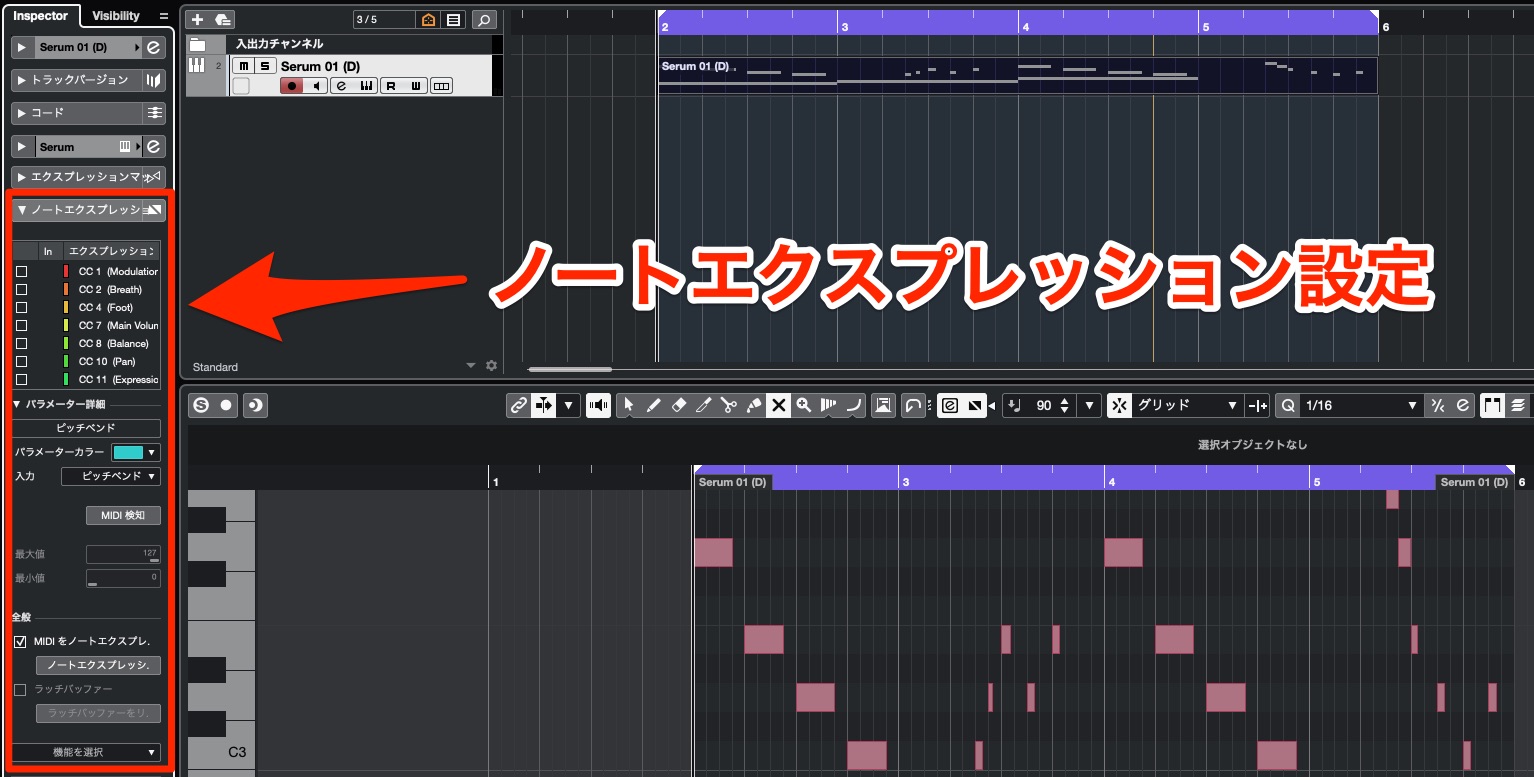
Task: Click the Record in Editor icon
Action: 227,405
